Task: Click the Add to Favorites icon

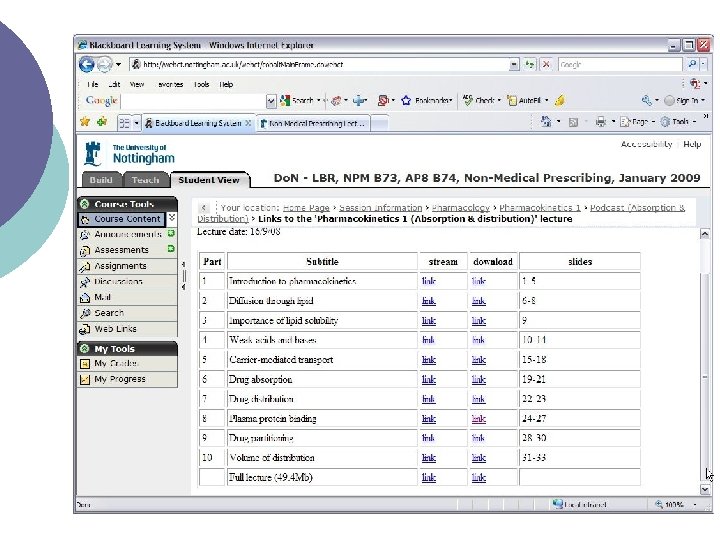Action: click(102, 122)
